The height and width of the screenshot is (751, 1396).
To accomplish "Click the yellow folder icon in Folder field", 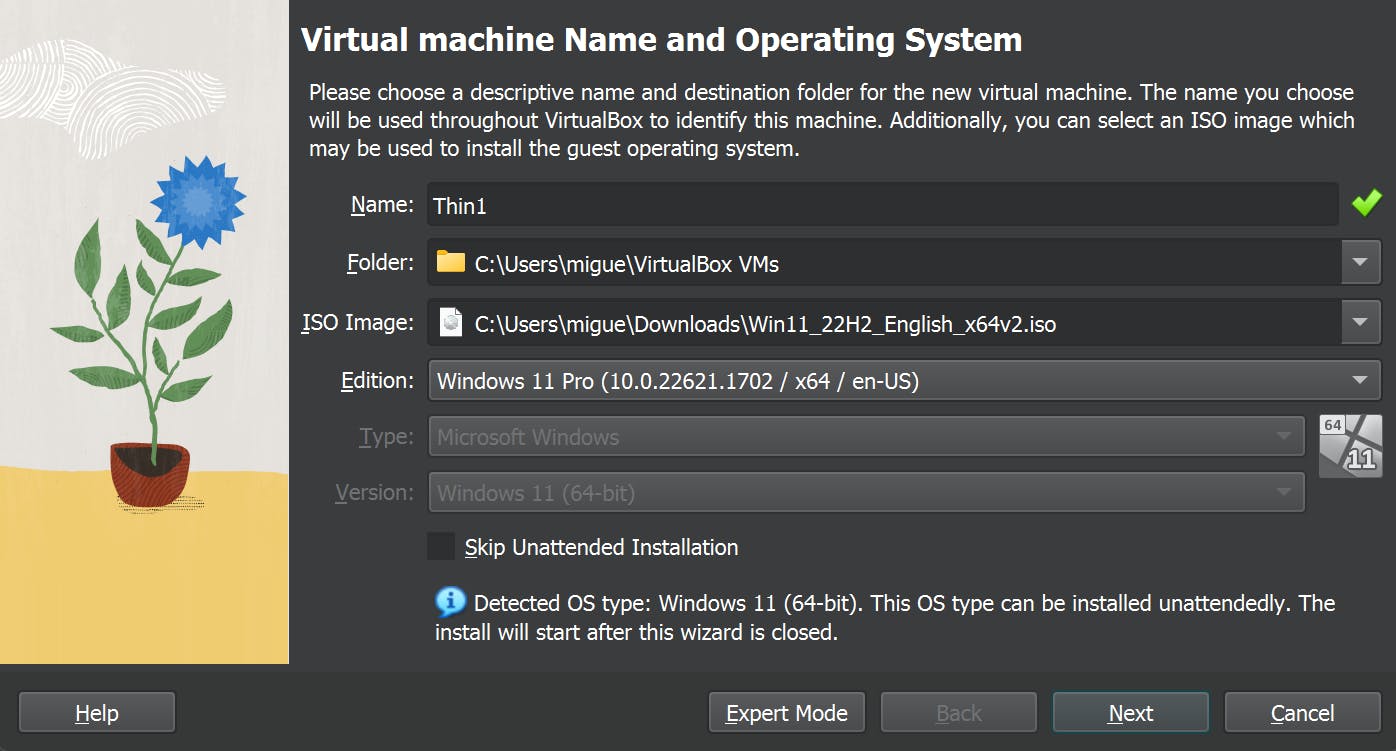I will tap(451, 262).
